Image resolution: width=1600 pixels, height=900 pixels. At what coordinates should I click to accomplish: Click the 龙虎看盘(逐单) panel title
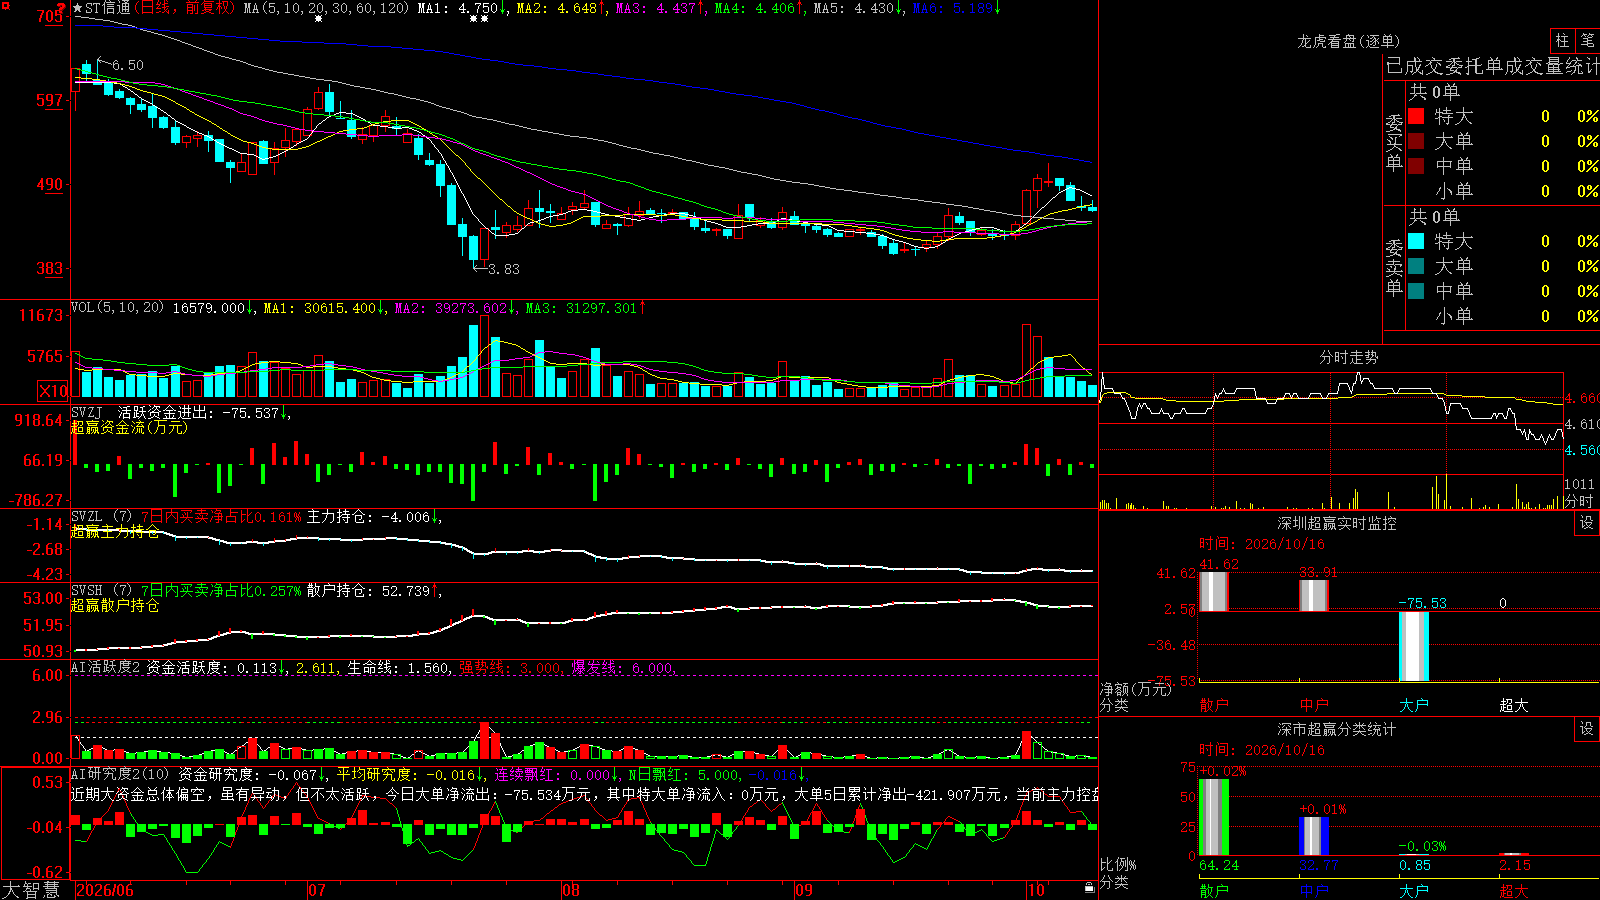(x=1348, y=41)
